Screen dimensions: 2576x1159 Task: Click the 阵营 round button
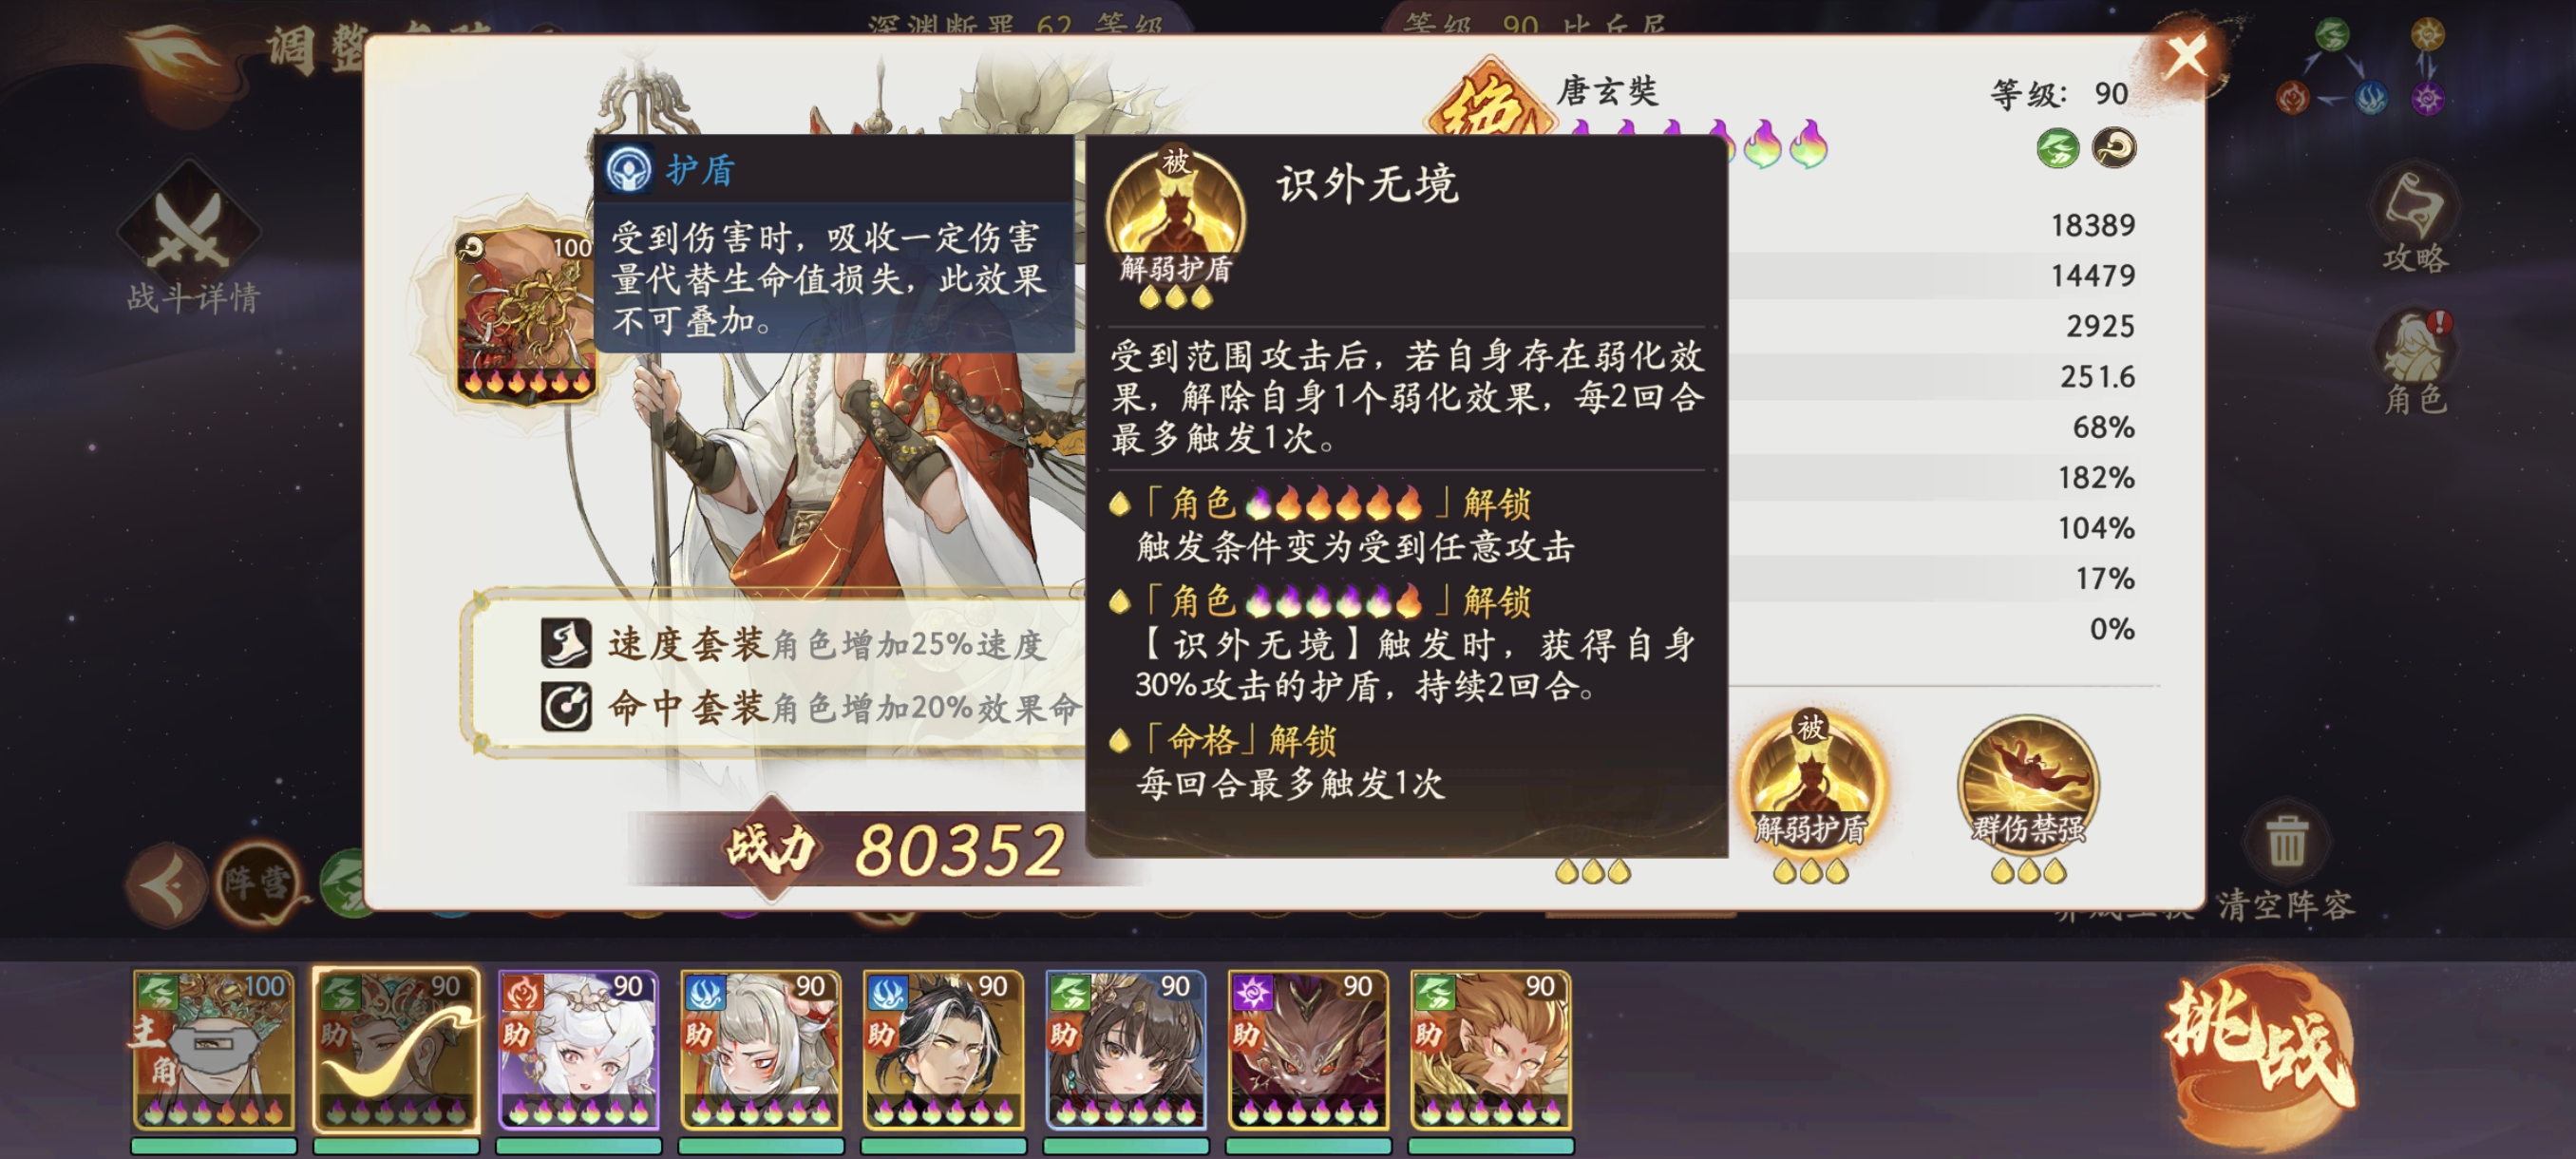[x=258, y=882]
